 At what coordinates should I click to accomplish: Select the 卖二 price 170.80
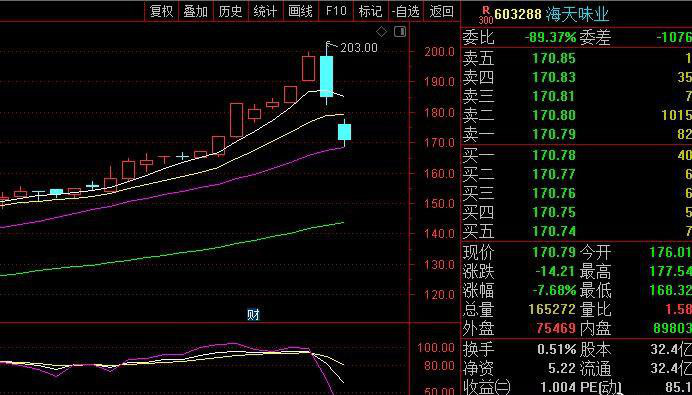pyautogui.click(x=554, y=115)
